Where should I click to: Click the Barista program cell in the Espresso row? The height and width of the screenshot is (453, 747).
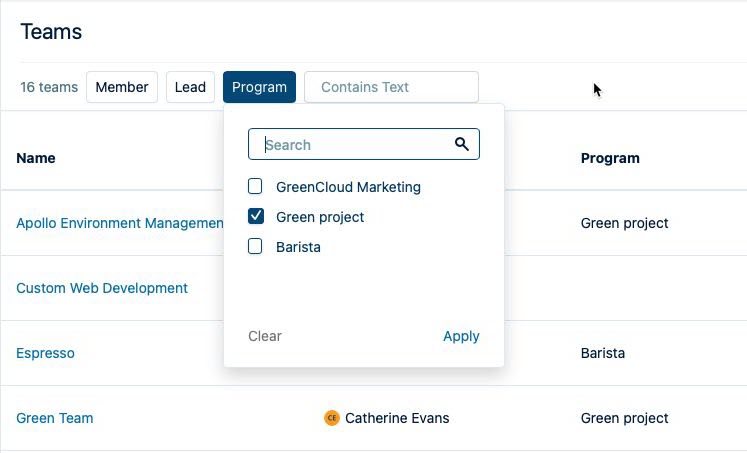coord(603,353)
